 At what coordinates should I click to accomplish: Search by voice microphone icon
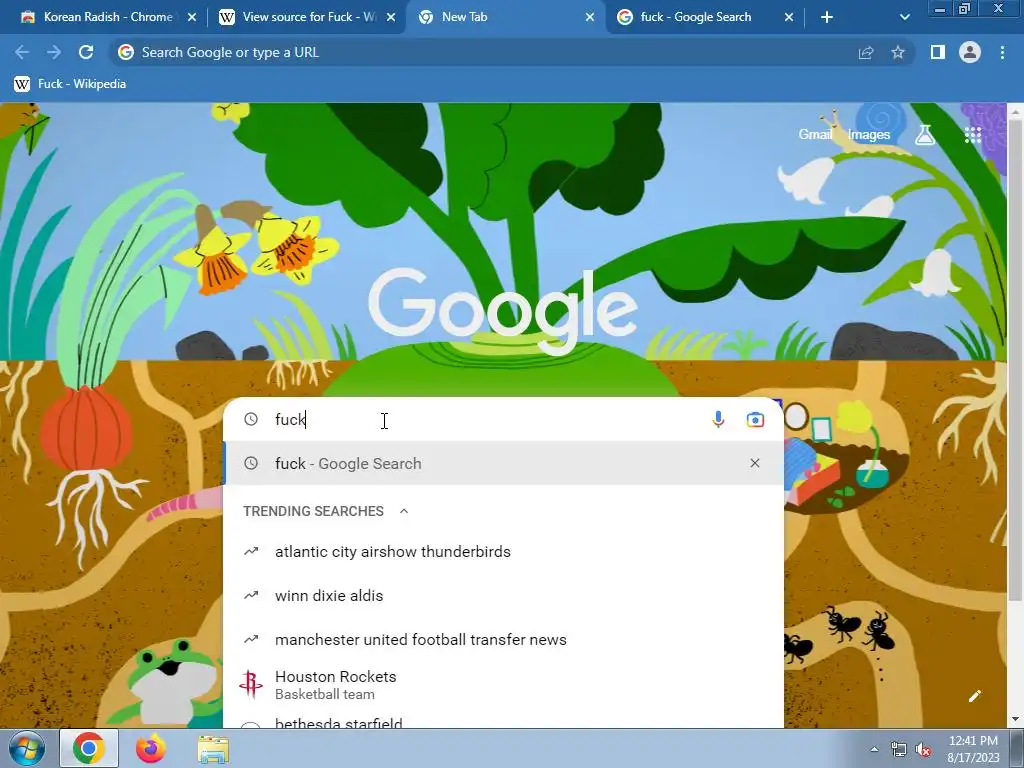[x=718, y=419]
